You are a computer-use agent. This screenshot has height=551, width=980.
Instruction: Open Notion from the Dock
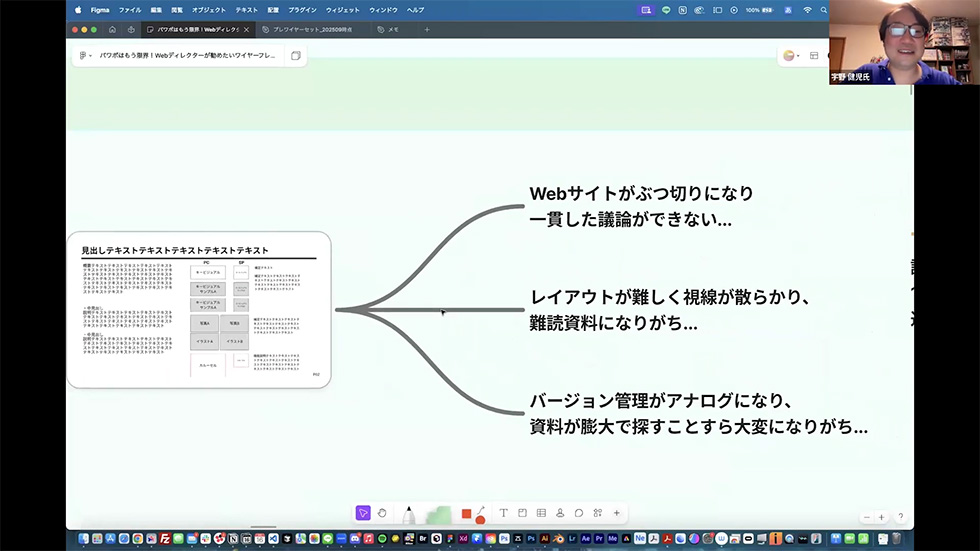coord(232,539)
